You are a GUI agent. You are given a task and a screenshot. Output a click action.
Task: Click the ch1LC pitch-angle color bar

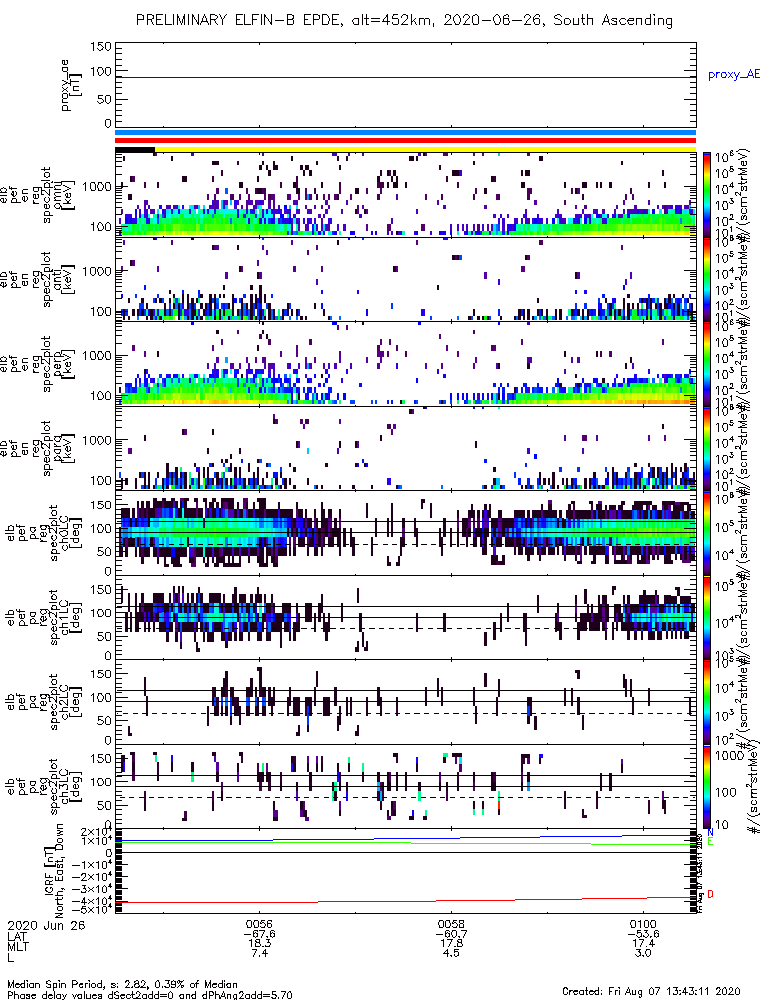click(706, 617)
